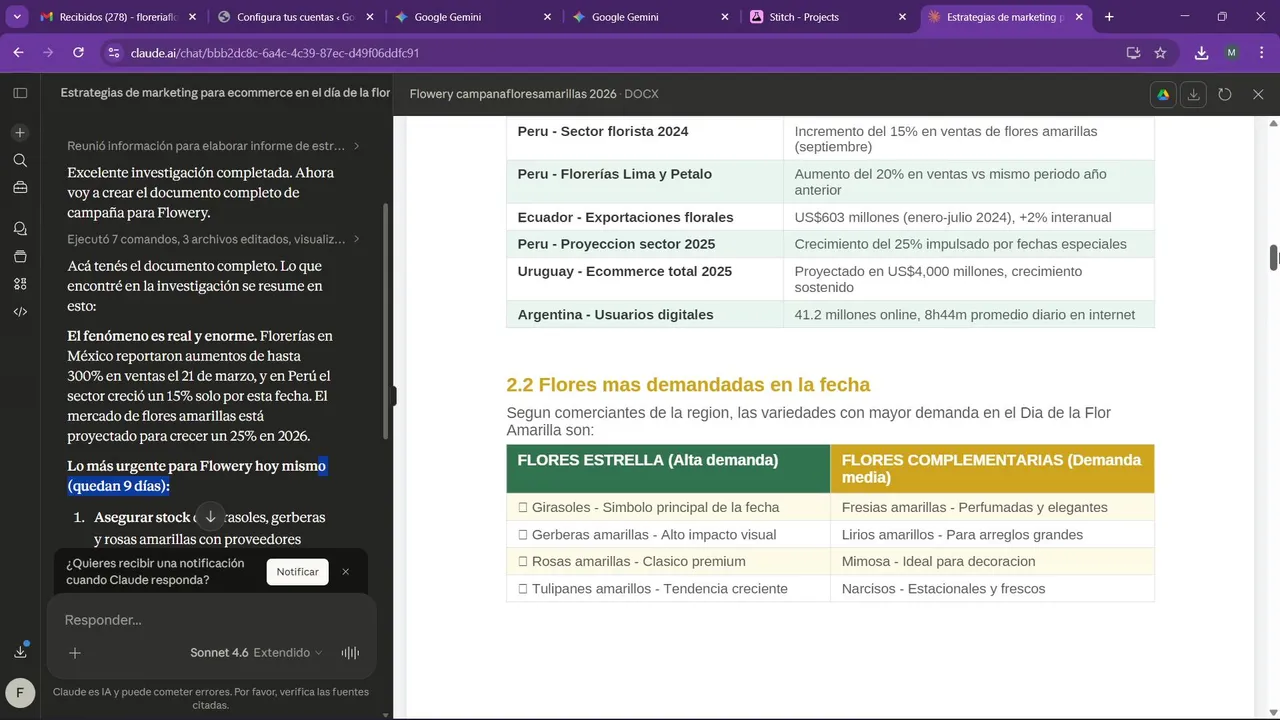Go back with the browser back arrow
This screenshot has width=1280, height=720.
tap(18, 53)
